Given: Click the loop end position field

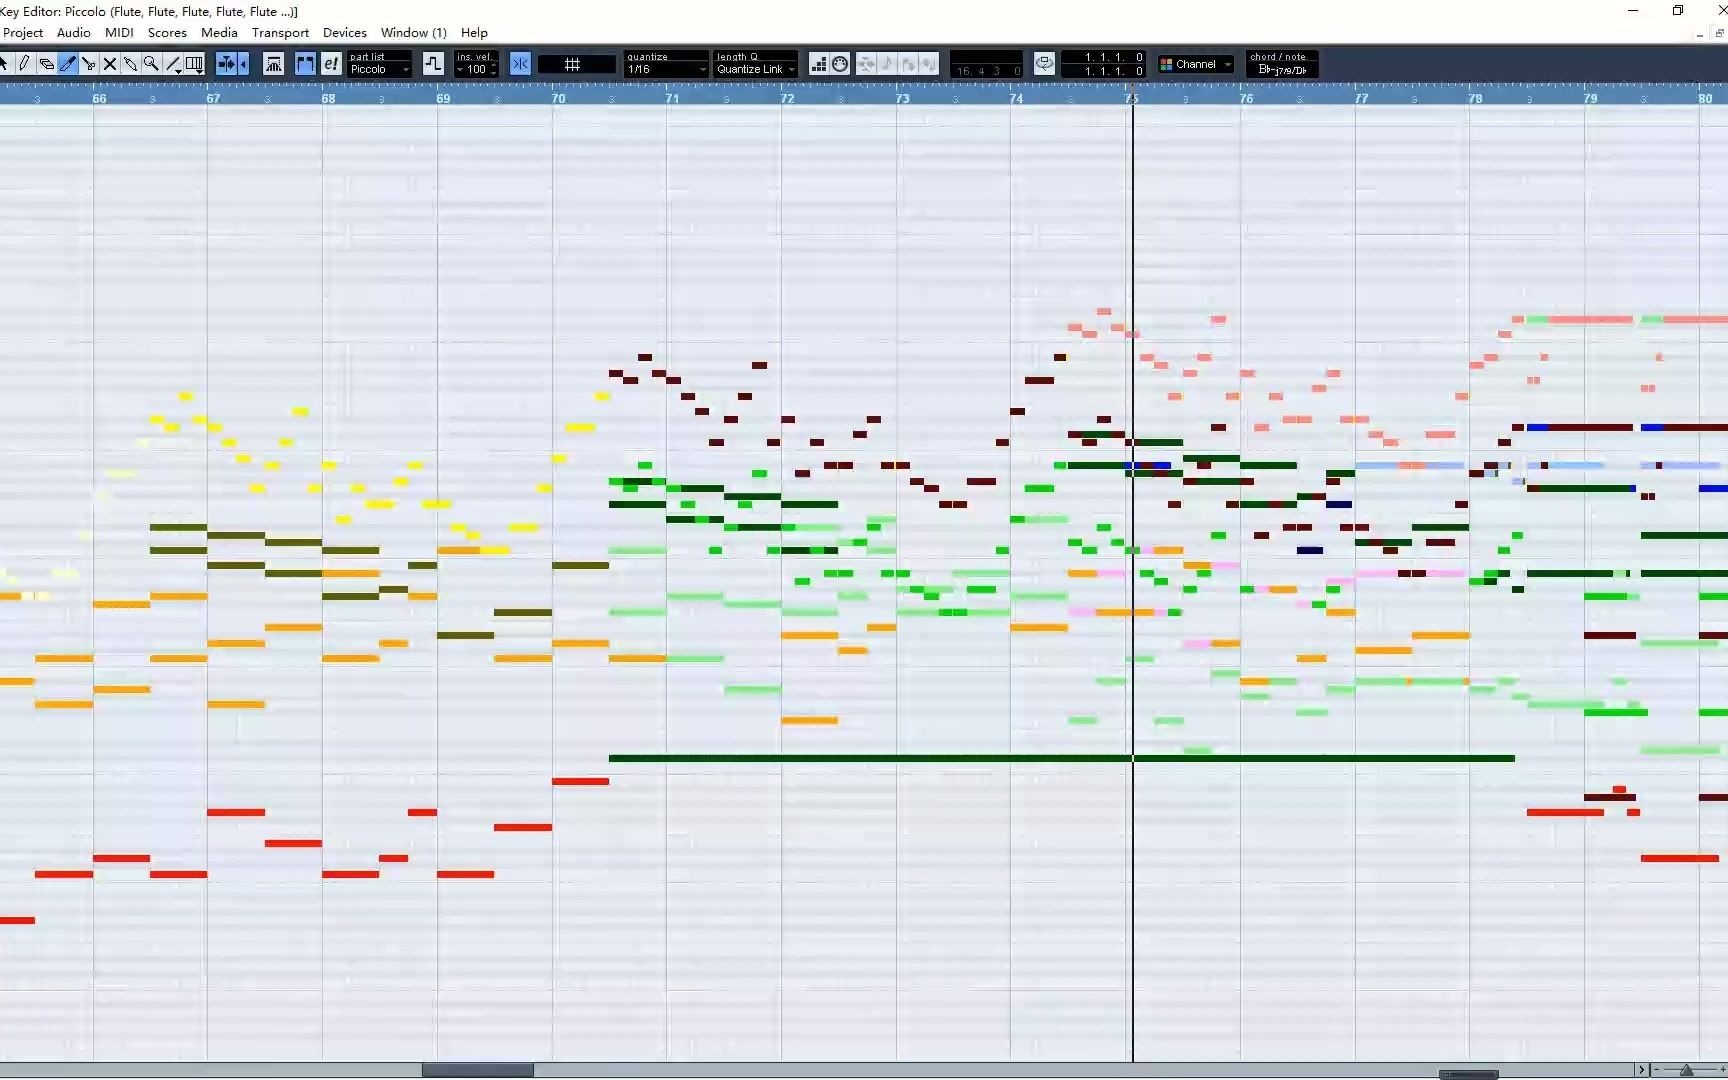Looking at the screenshot, I should [1103, 71].
